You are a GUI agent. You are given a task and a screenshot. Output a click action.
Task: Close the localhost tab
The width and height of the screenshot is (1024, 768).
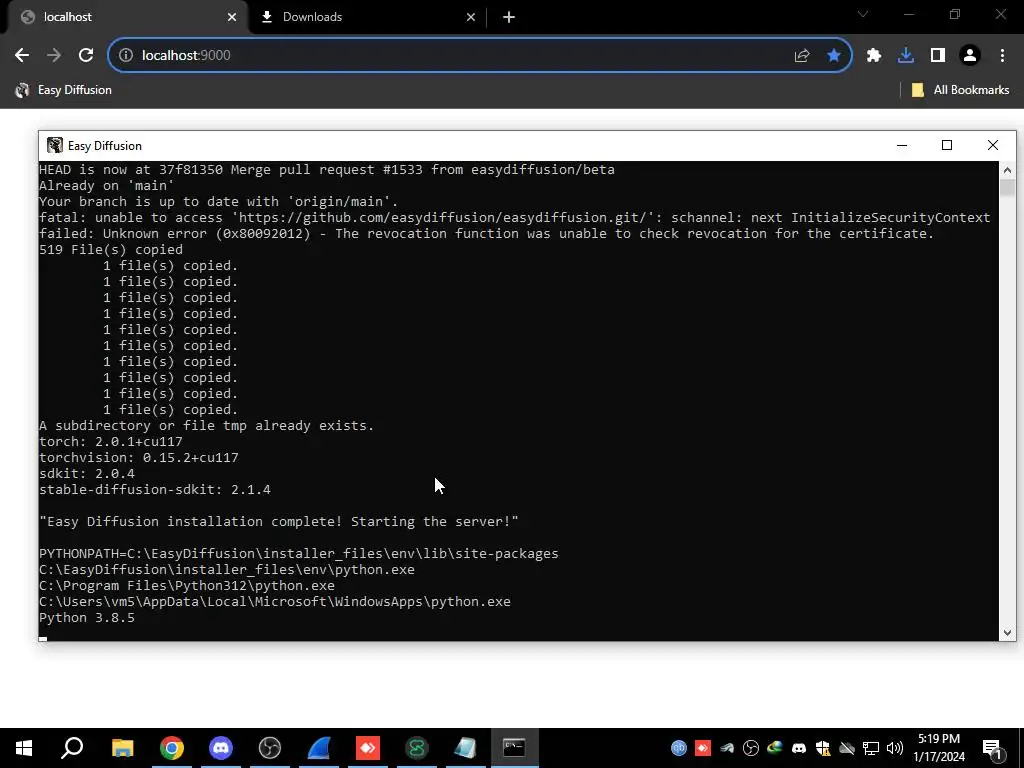click(x=232, y=17)
